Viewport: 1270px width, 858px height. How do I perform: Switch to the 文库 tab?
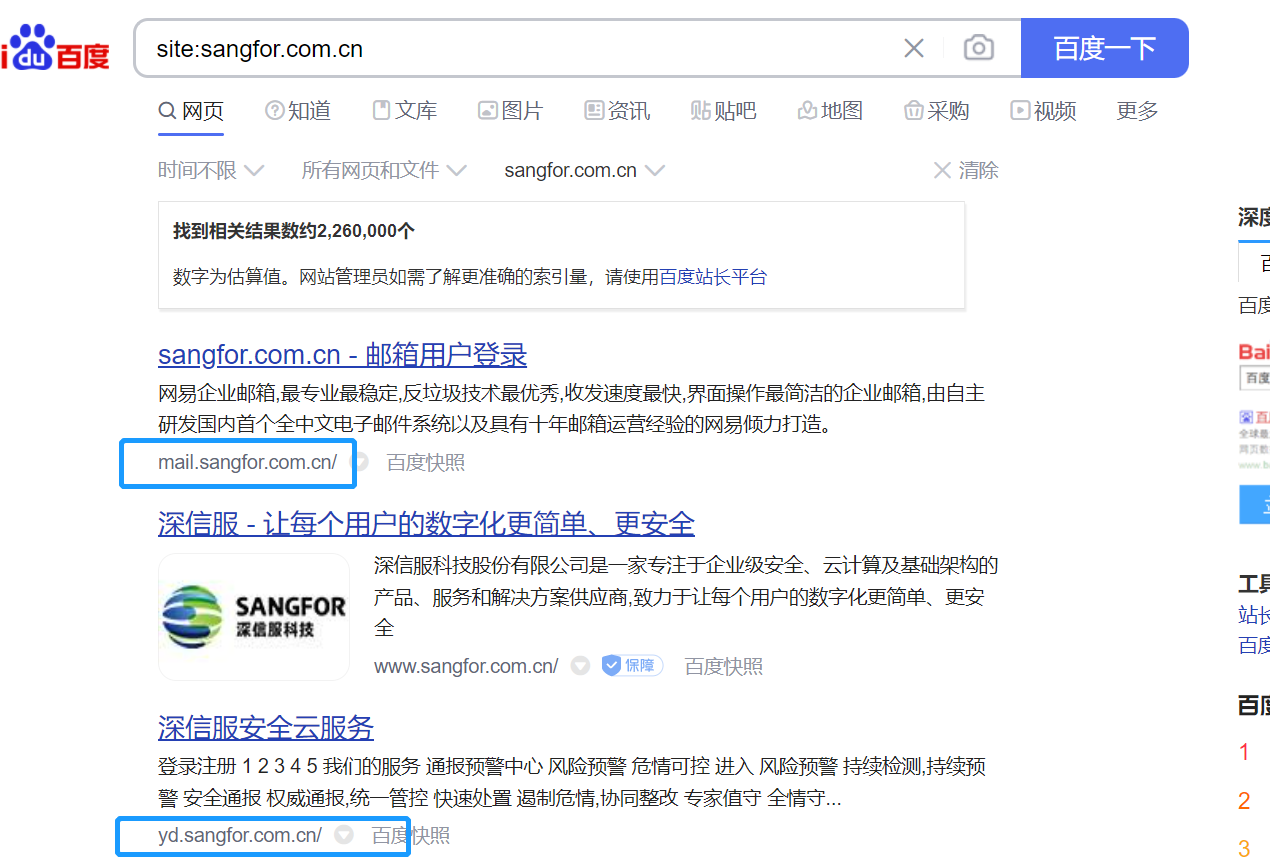404,111
